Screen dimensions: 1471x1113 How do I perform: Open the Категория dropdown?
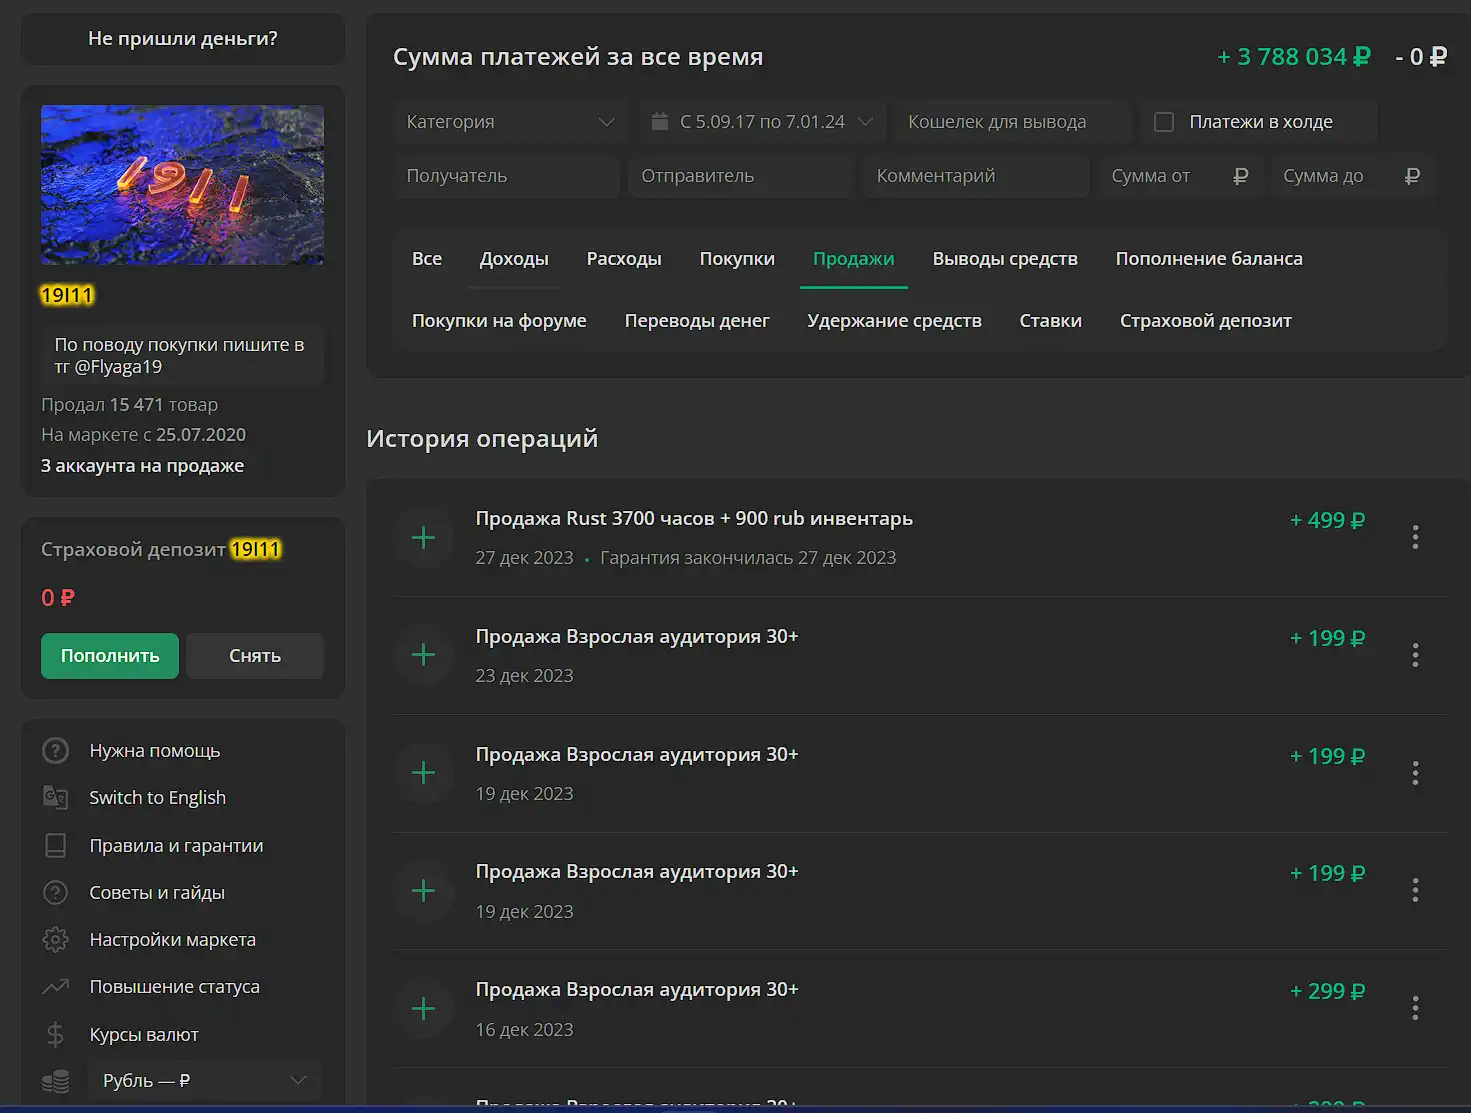[510, 122]
